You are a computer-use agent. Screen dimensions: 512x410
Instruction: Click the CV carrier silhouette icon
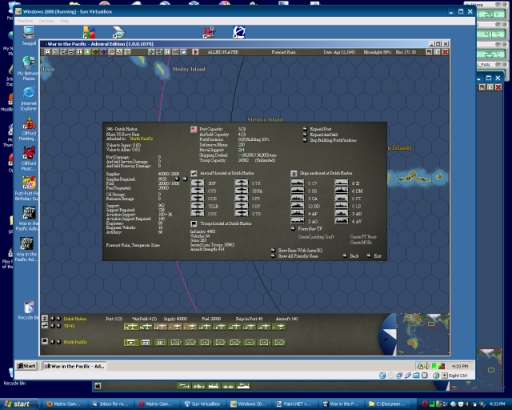(x=297, y=183)
